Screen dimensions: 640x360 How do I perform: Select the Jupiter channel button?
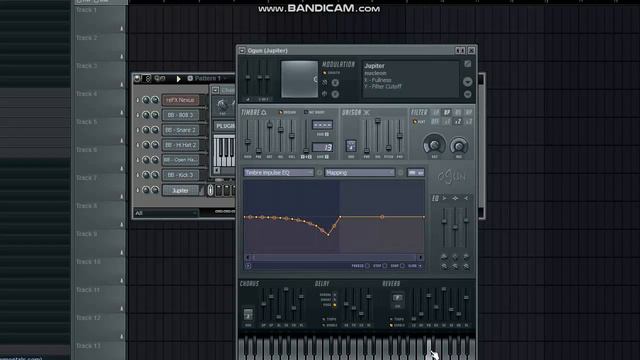pos(180,190)
